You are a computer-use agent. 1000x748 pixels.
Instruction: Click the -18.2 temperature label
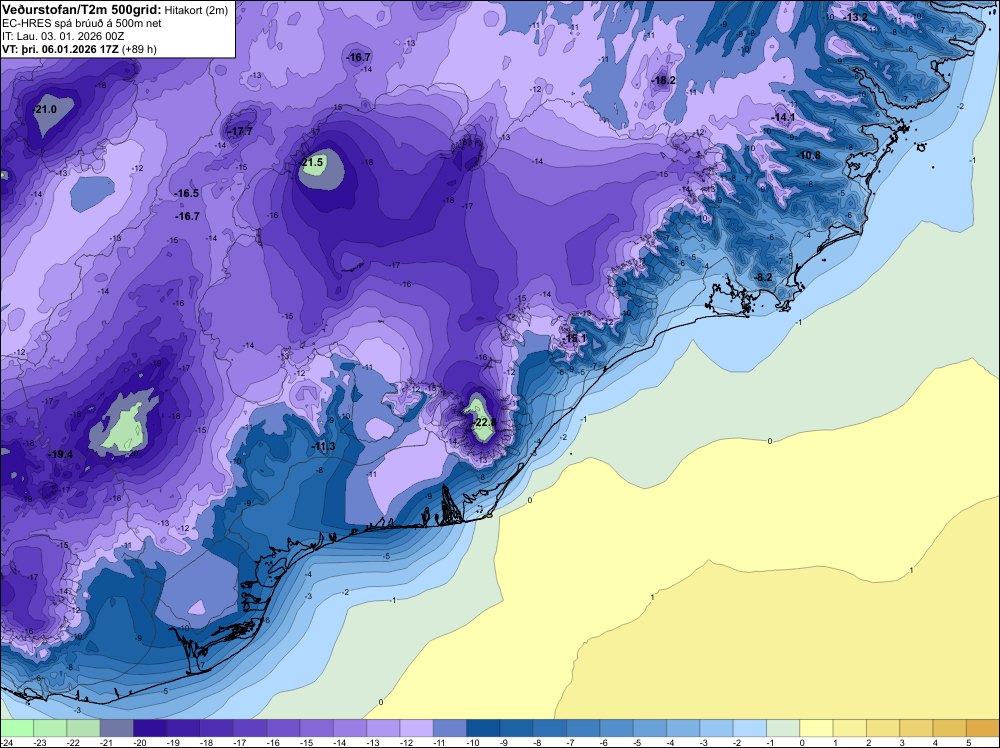pyautogui.click(x=663, y=80)
